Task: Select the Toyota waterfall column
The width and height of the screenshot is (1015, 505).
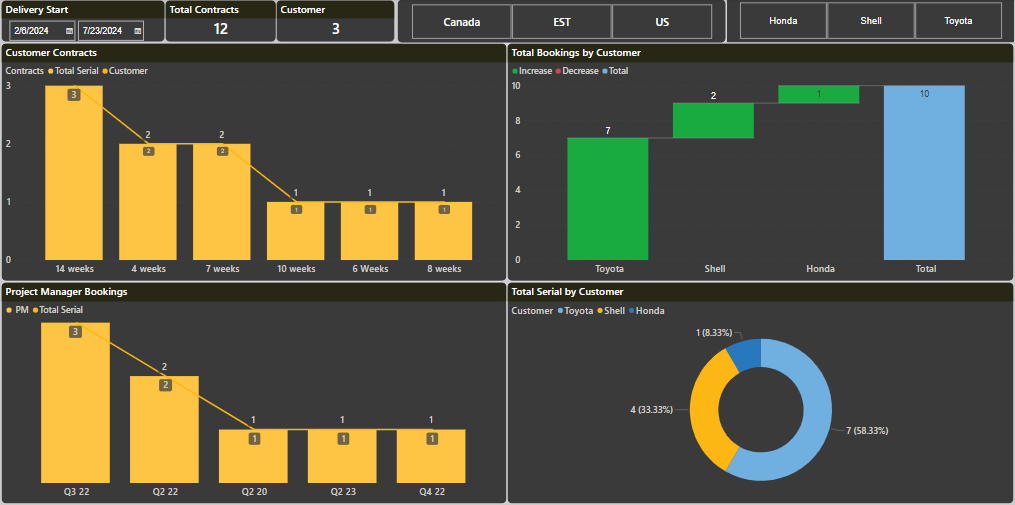Action: point(608,199)
